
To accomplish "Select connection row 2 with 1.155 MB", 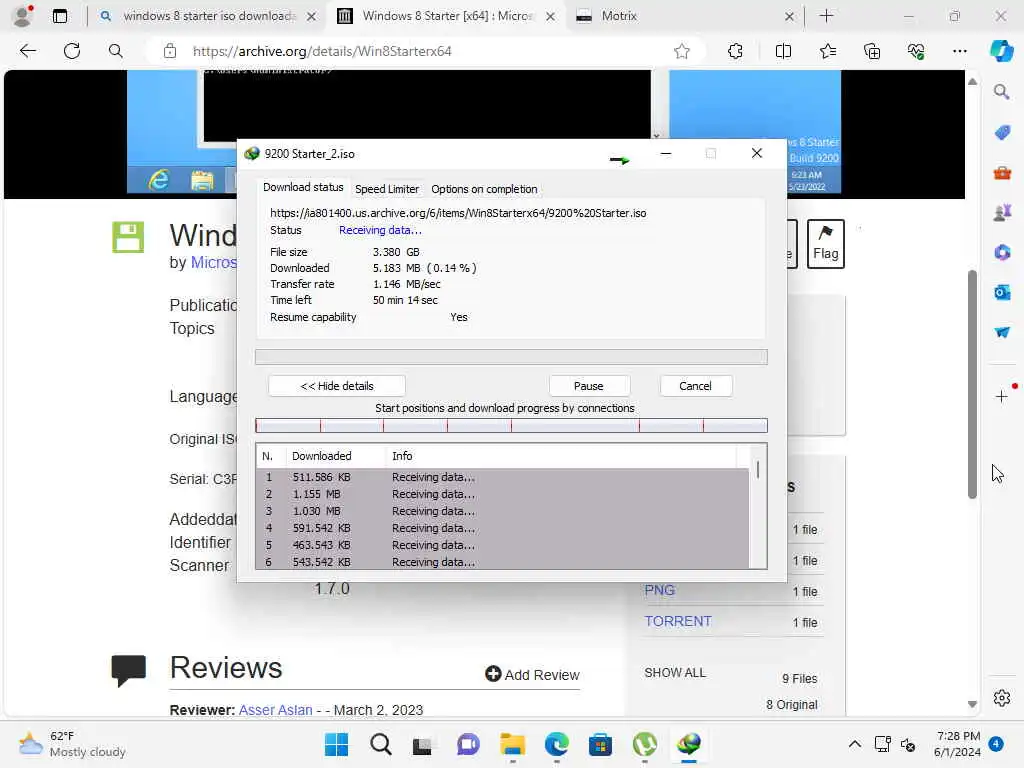I will tap(502, 494).
